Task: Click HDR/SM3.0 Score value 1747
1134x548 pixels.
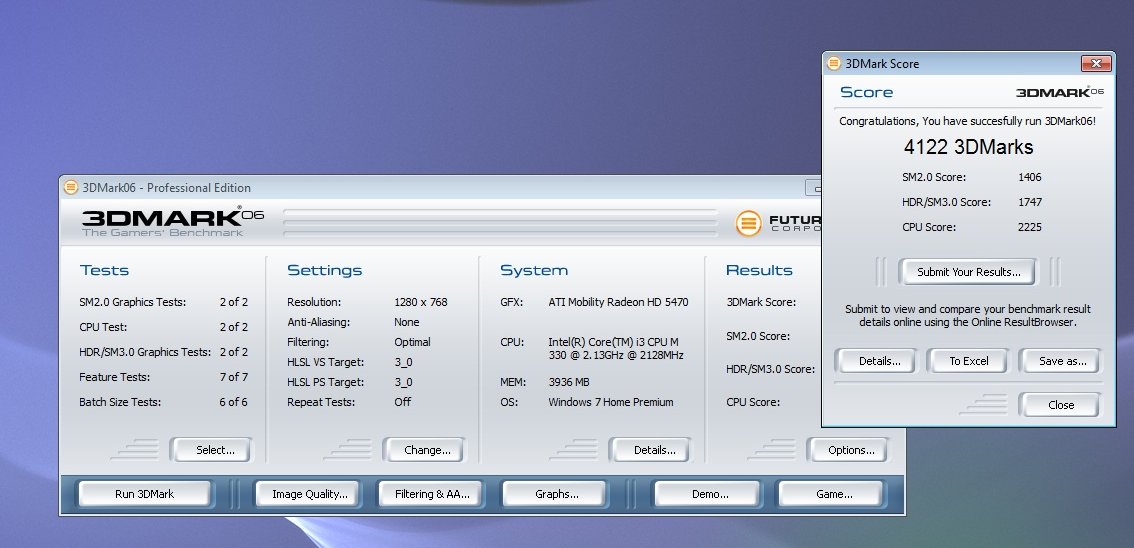Action: coord(1029,202)
